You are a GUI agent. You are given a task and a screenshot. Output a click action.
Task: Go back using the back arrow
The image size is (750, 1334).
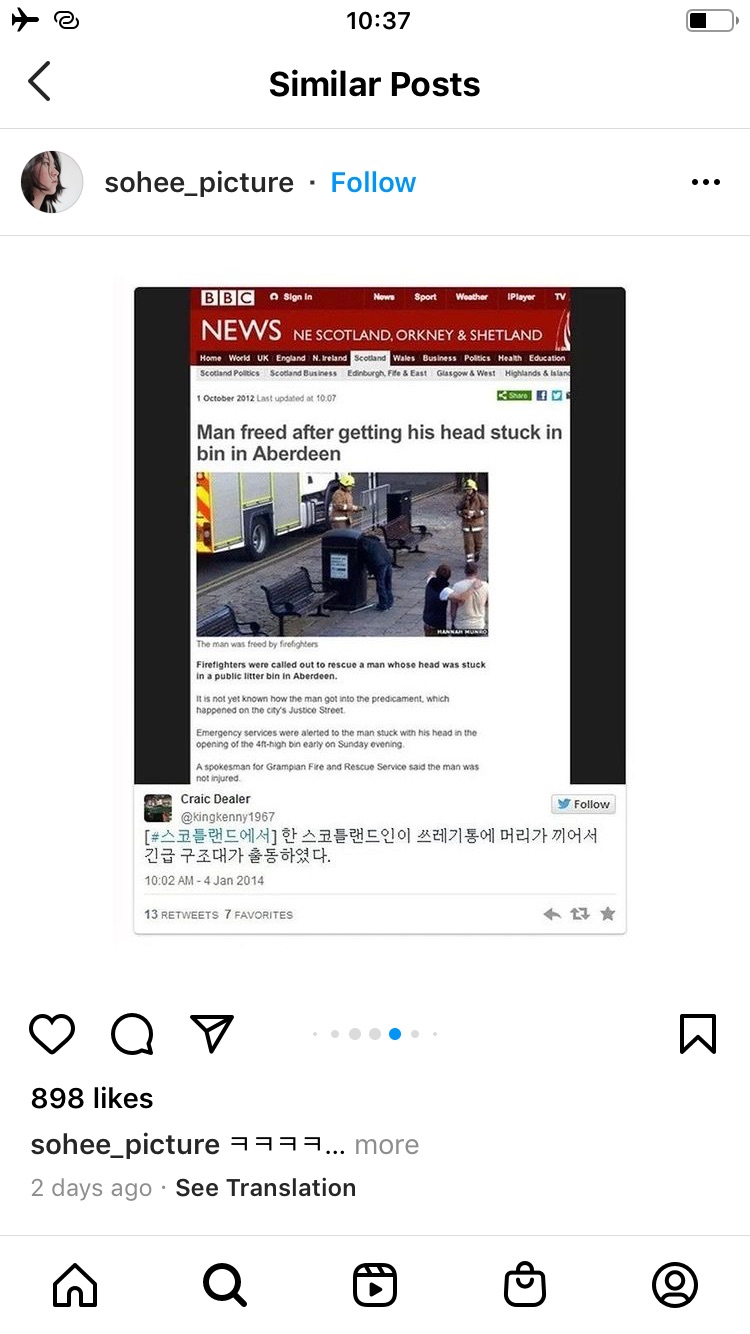click(39, 82)
